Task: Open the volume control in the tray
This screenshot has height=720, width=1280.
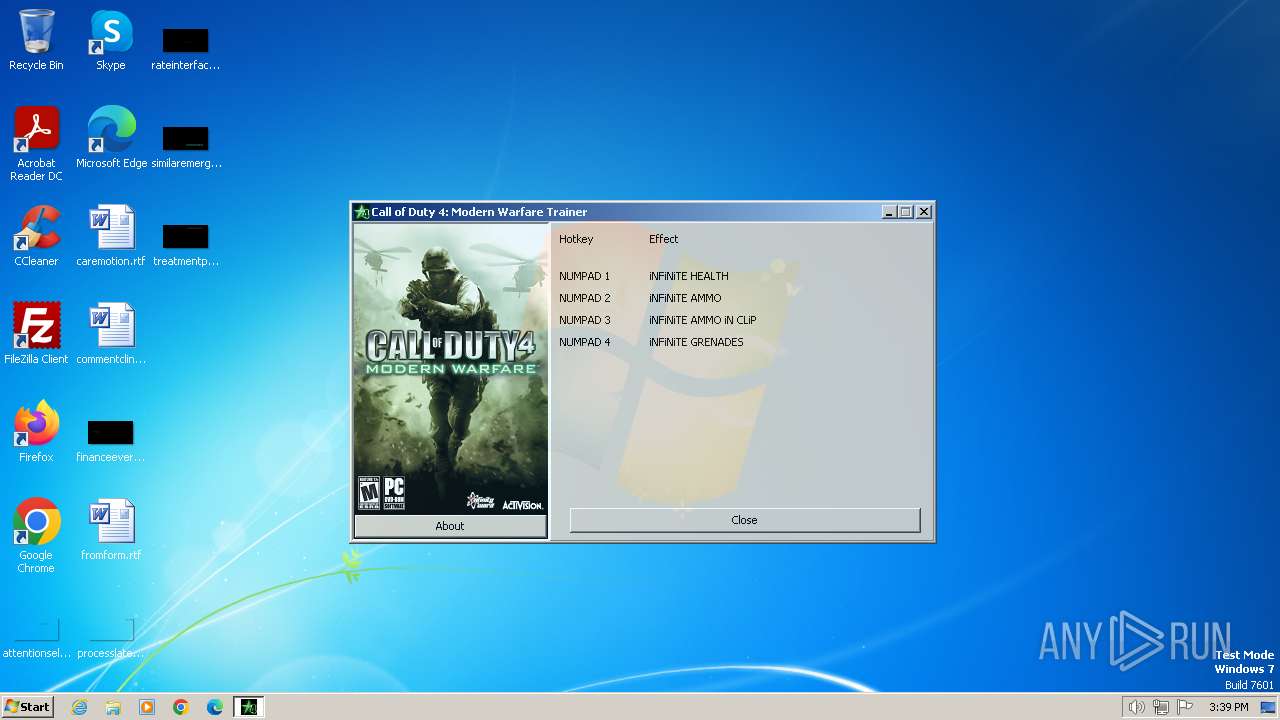Action: click(x=1136, y=707)
